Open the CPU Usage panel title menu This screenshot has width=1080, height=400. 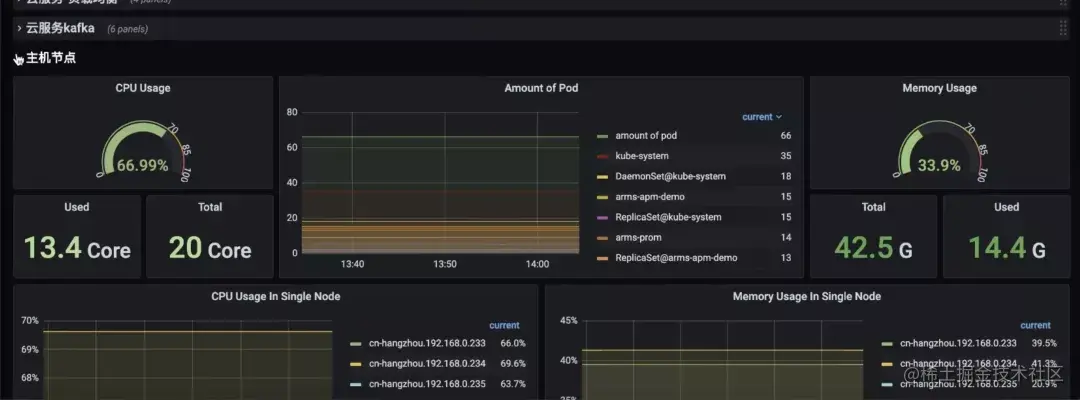(143, 88)
